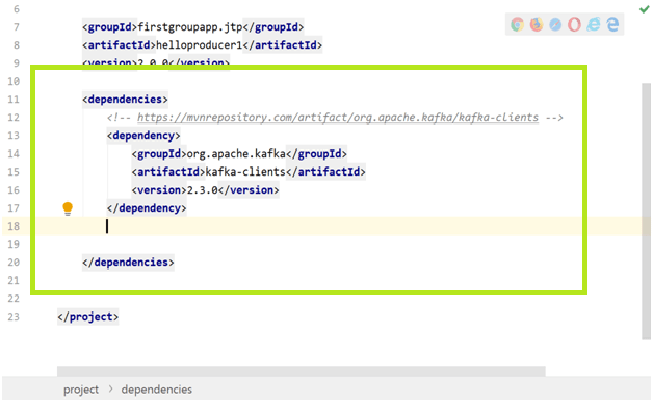Open preview in Internet Explorer icon
662x401 pixels.
tap(593, 24)
